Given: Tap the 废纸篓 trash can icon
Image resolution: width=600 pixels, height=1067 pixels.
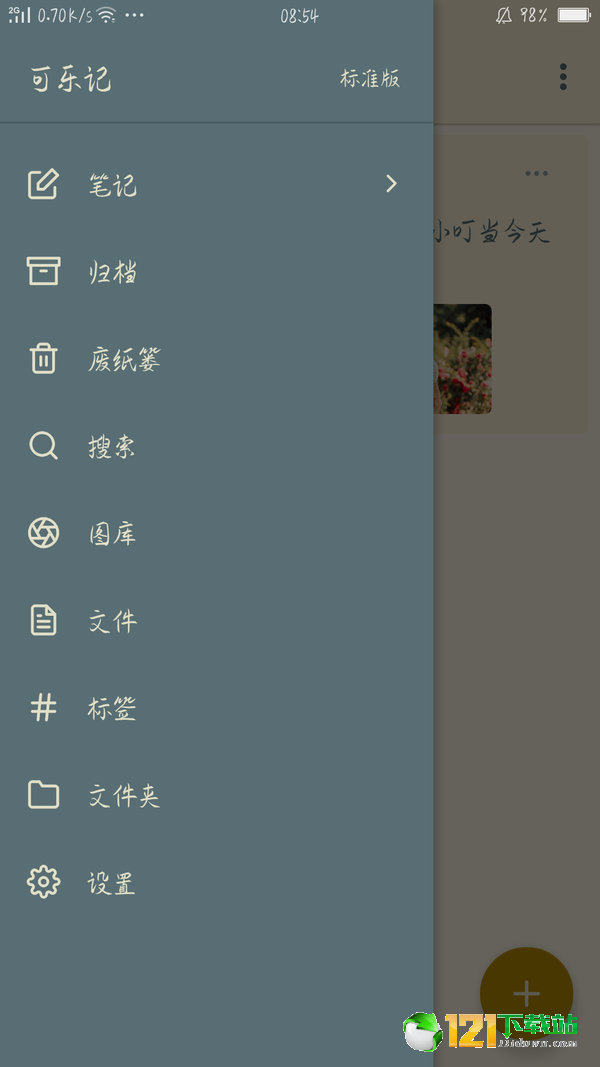Looking at the screenshot, I should pos(43,358).
